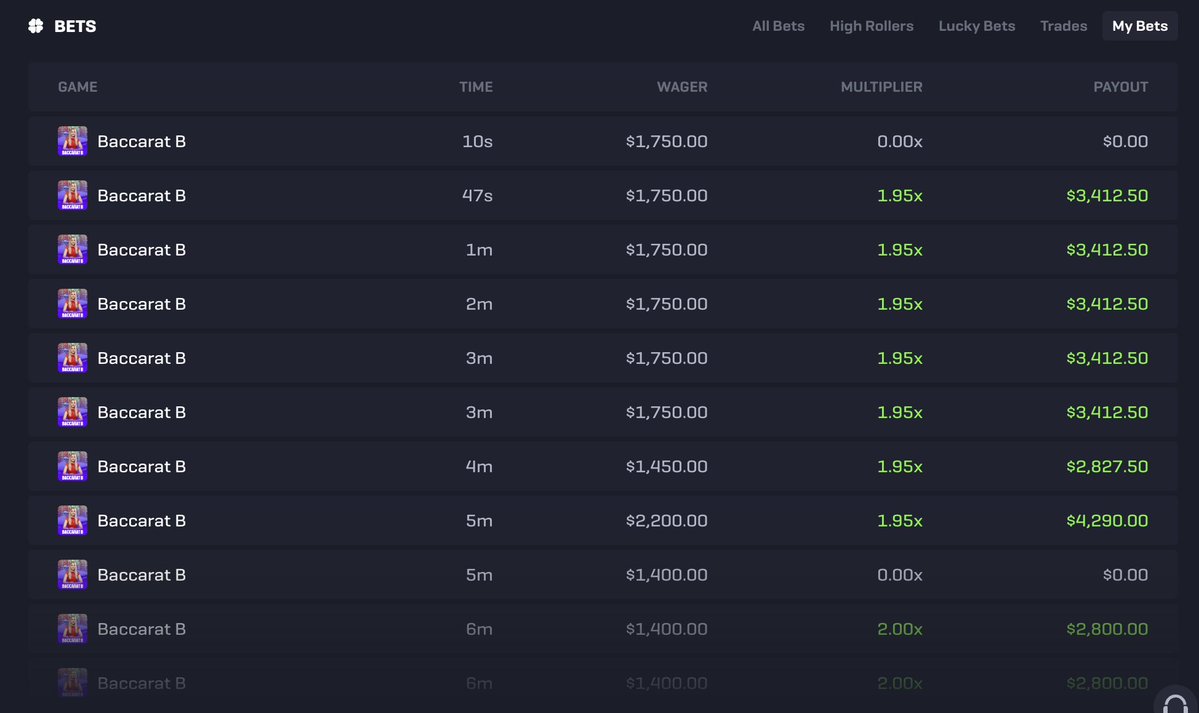The height and width of the screenshot is (713, 1199).
Task: Click 0.00x multiplier in 5m row
Action: [899, 575]
